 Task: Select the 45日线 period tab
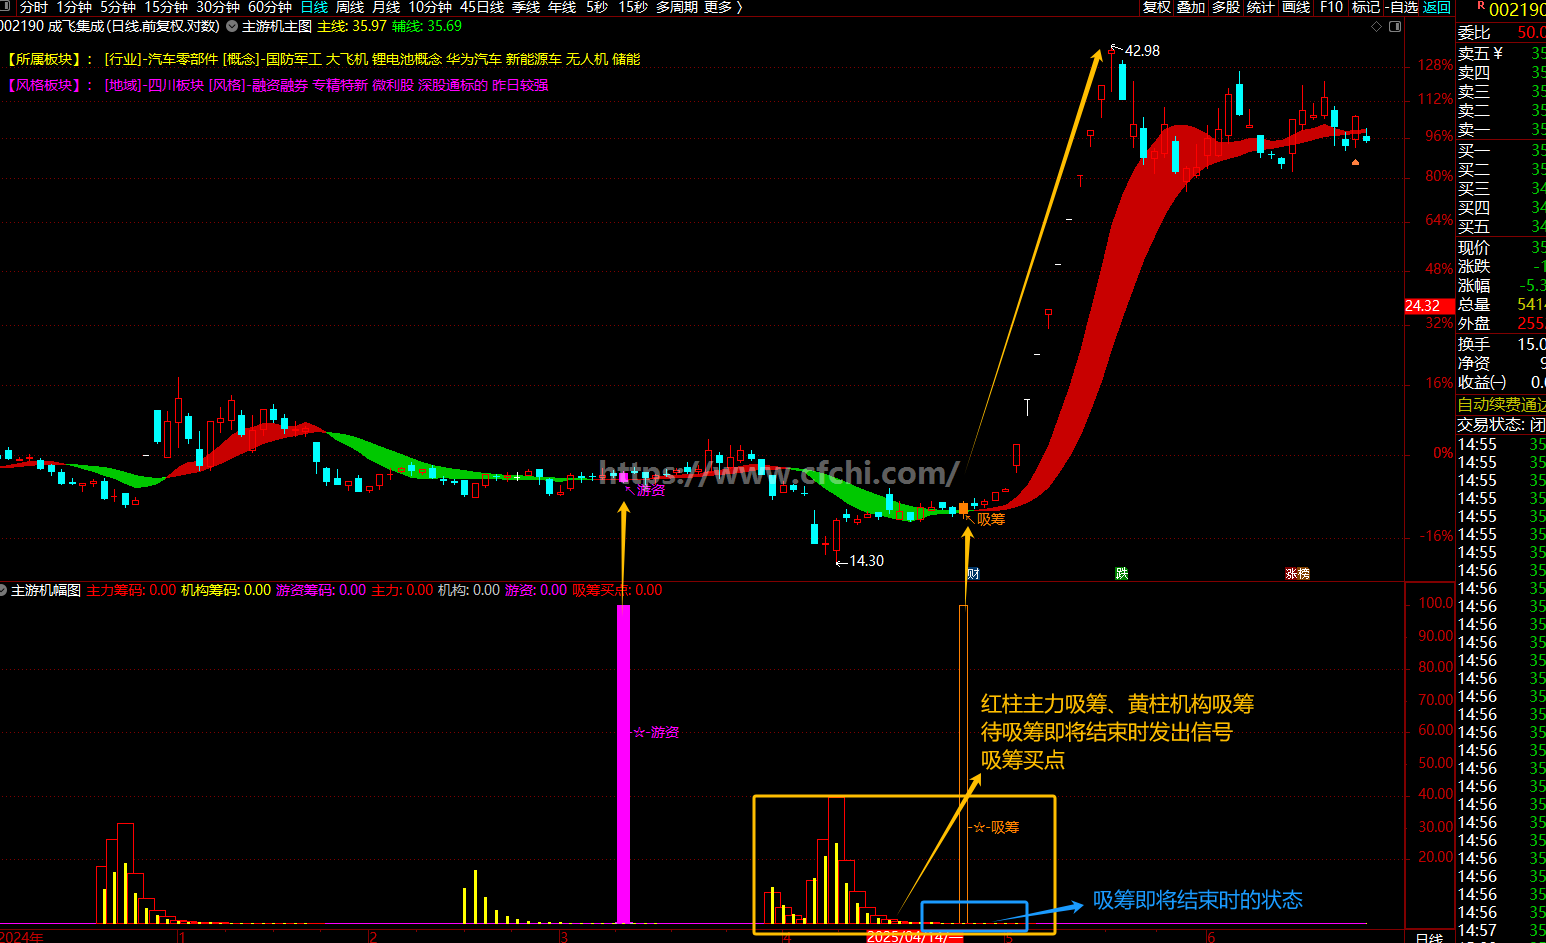(x=482, y=7)
